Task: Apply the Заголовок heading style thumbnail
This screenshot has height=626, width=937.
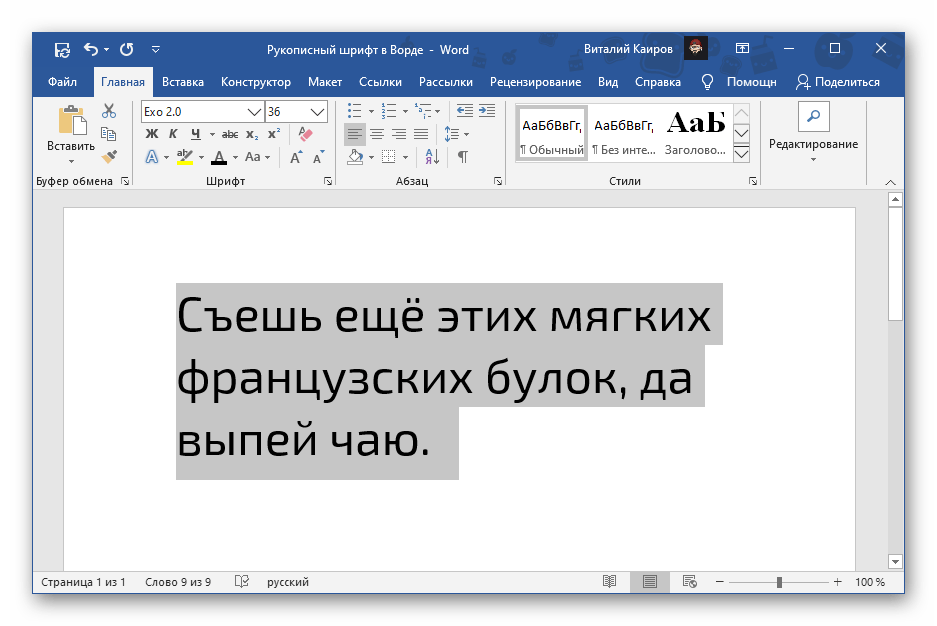Action: (695, 132)
